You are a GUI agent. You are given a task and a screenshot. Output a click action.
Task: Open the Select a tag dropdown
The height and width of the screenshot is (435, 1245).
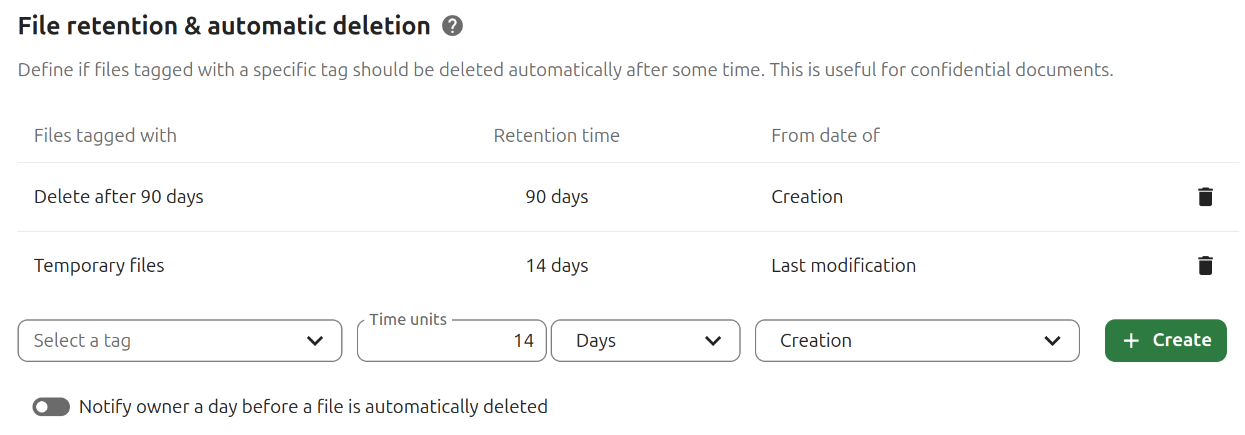[173, 341]
